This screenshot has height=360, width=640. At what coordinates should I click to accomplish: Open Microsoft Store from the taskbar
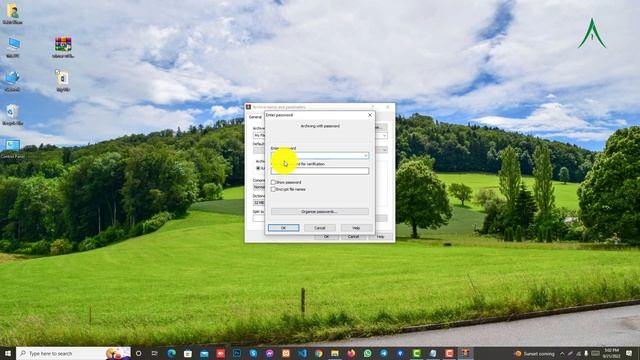coord(188,353)
